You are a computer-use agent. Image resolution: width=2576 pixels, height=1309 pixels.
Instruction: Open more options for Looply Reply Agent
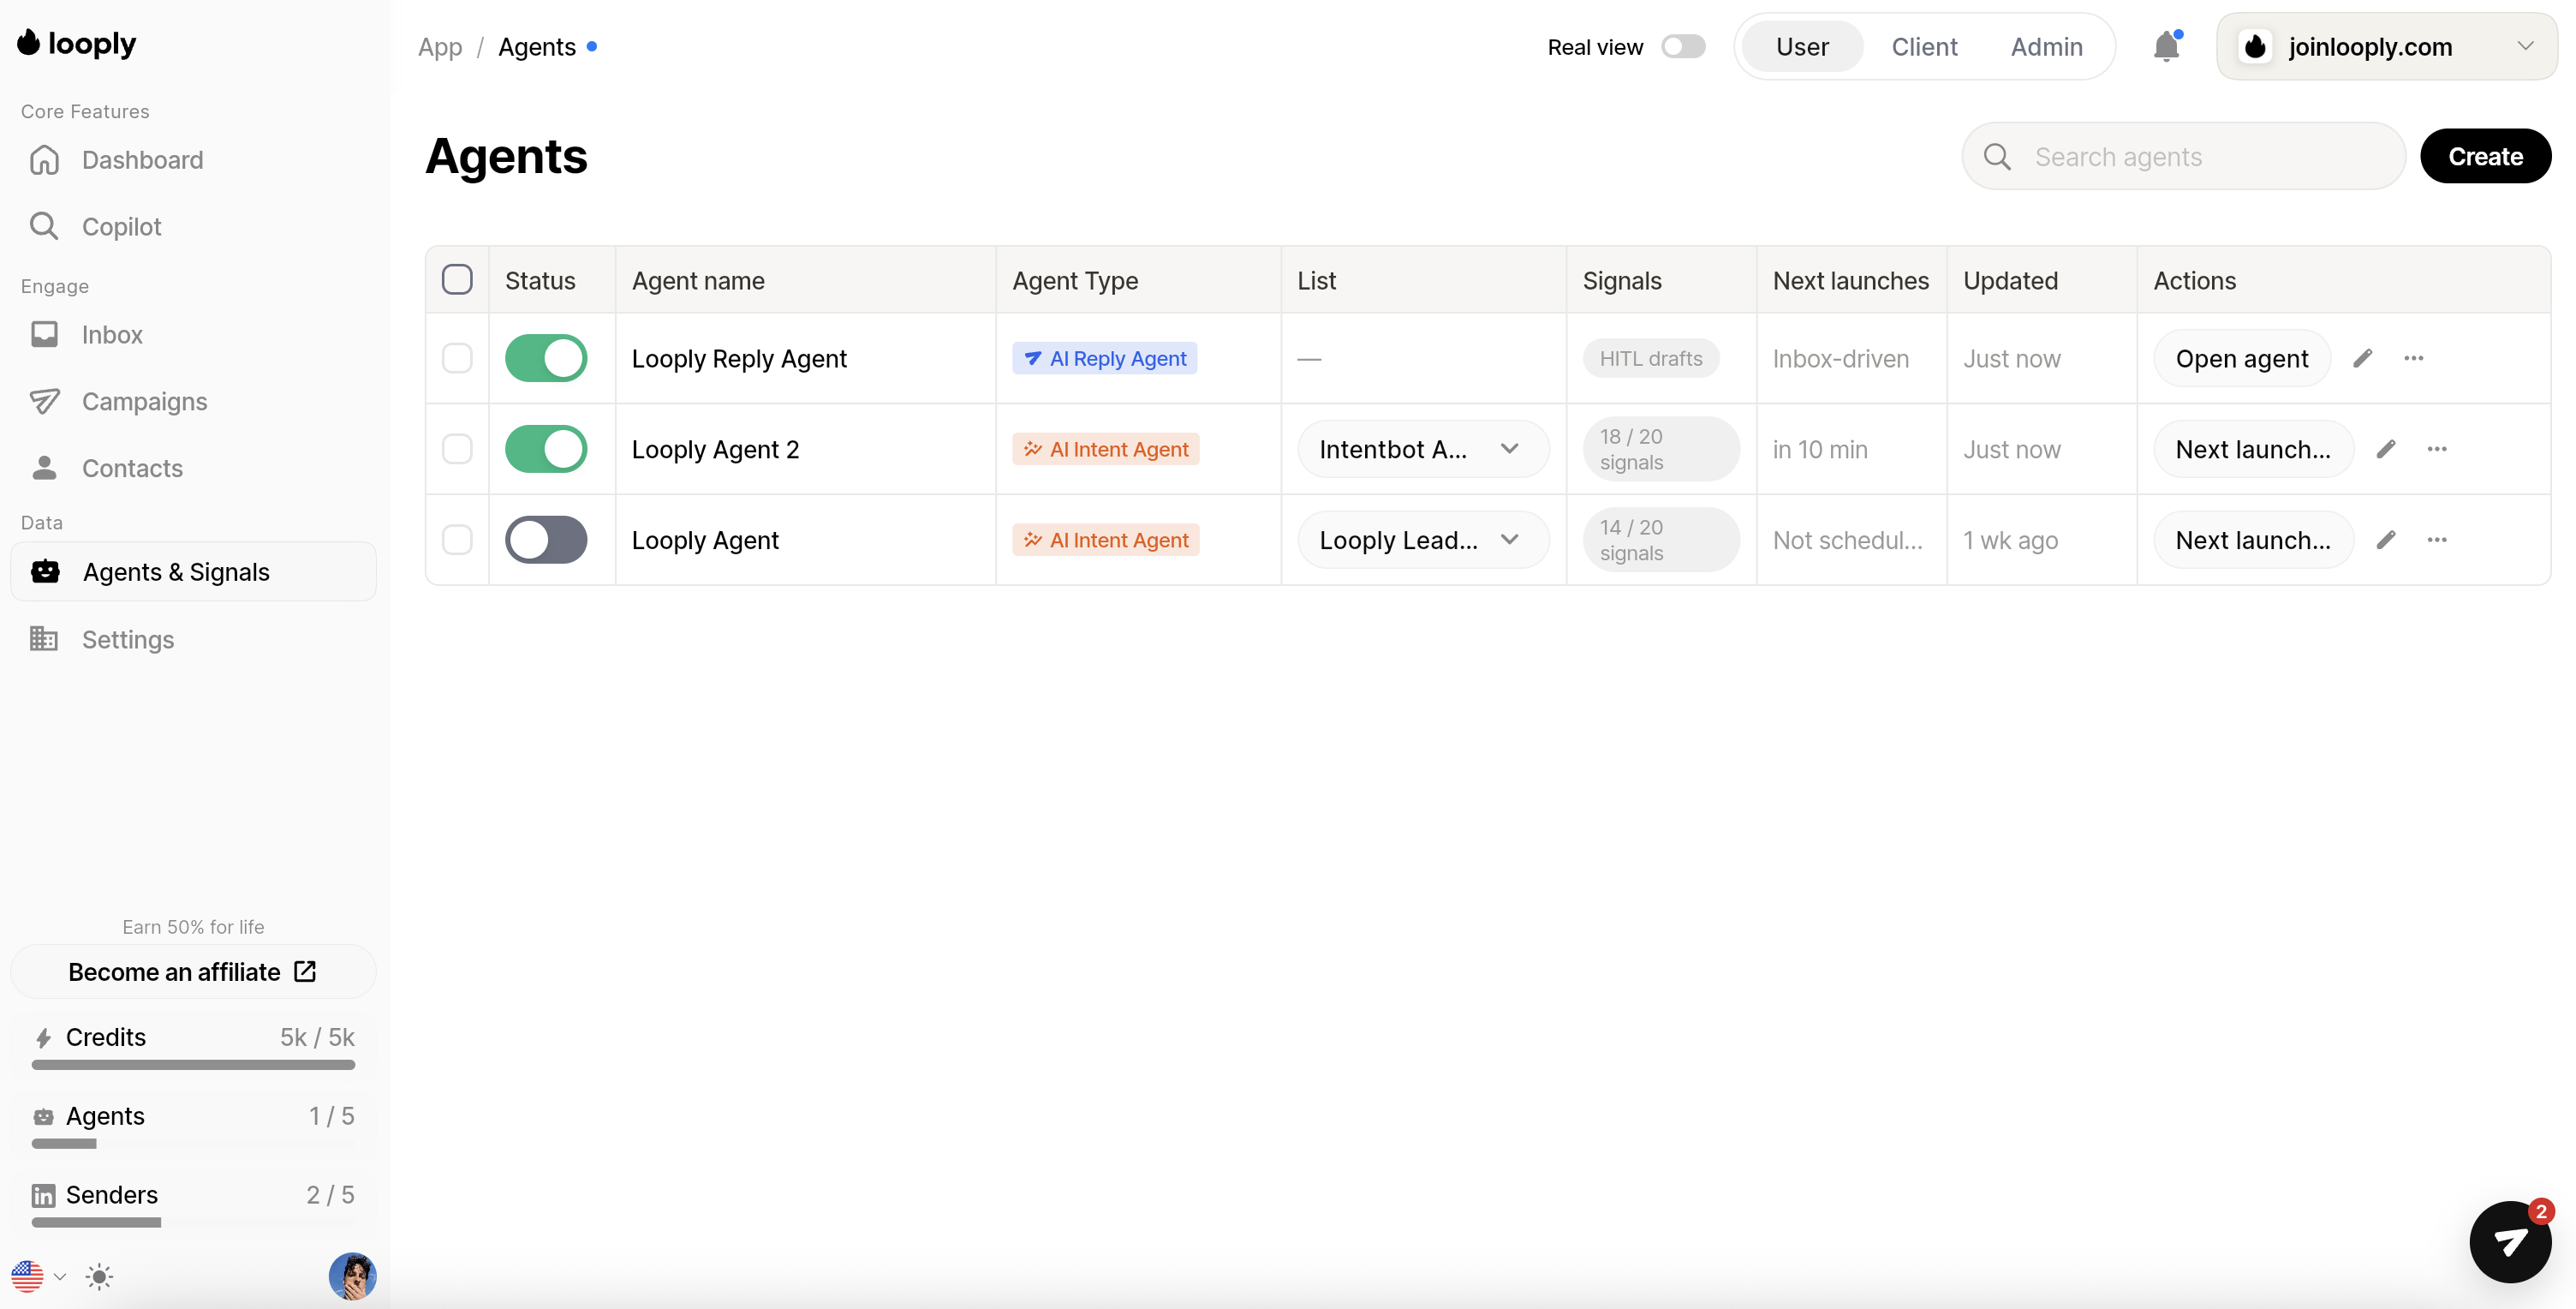pos(2413,358)
